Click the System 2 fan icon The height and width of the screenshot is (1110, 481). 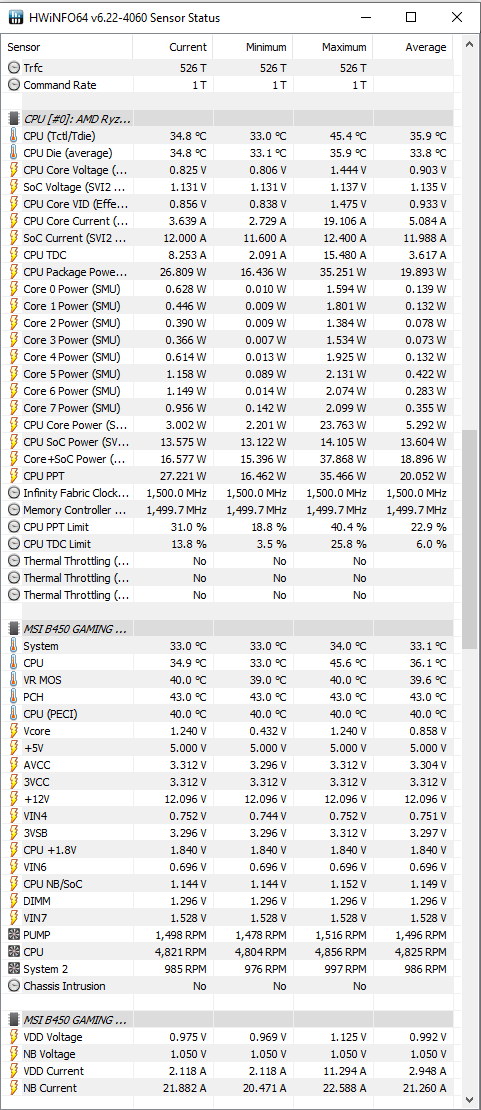coord(13,969)
